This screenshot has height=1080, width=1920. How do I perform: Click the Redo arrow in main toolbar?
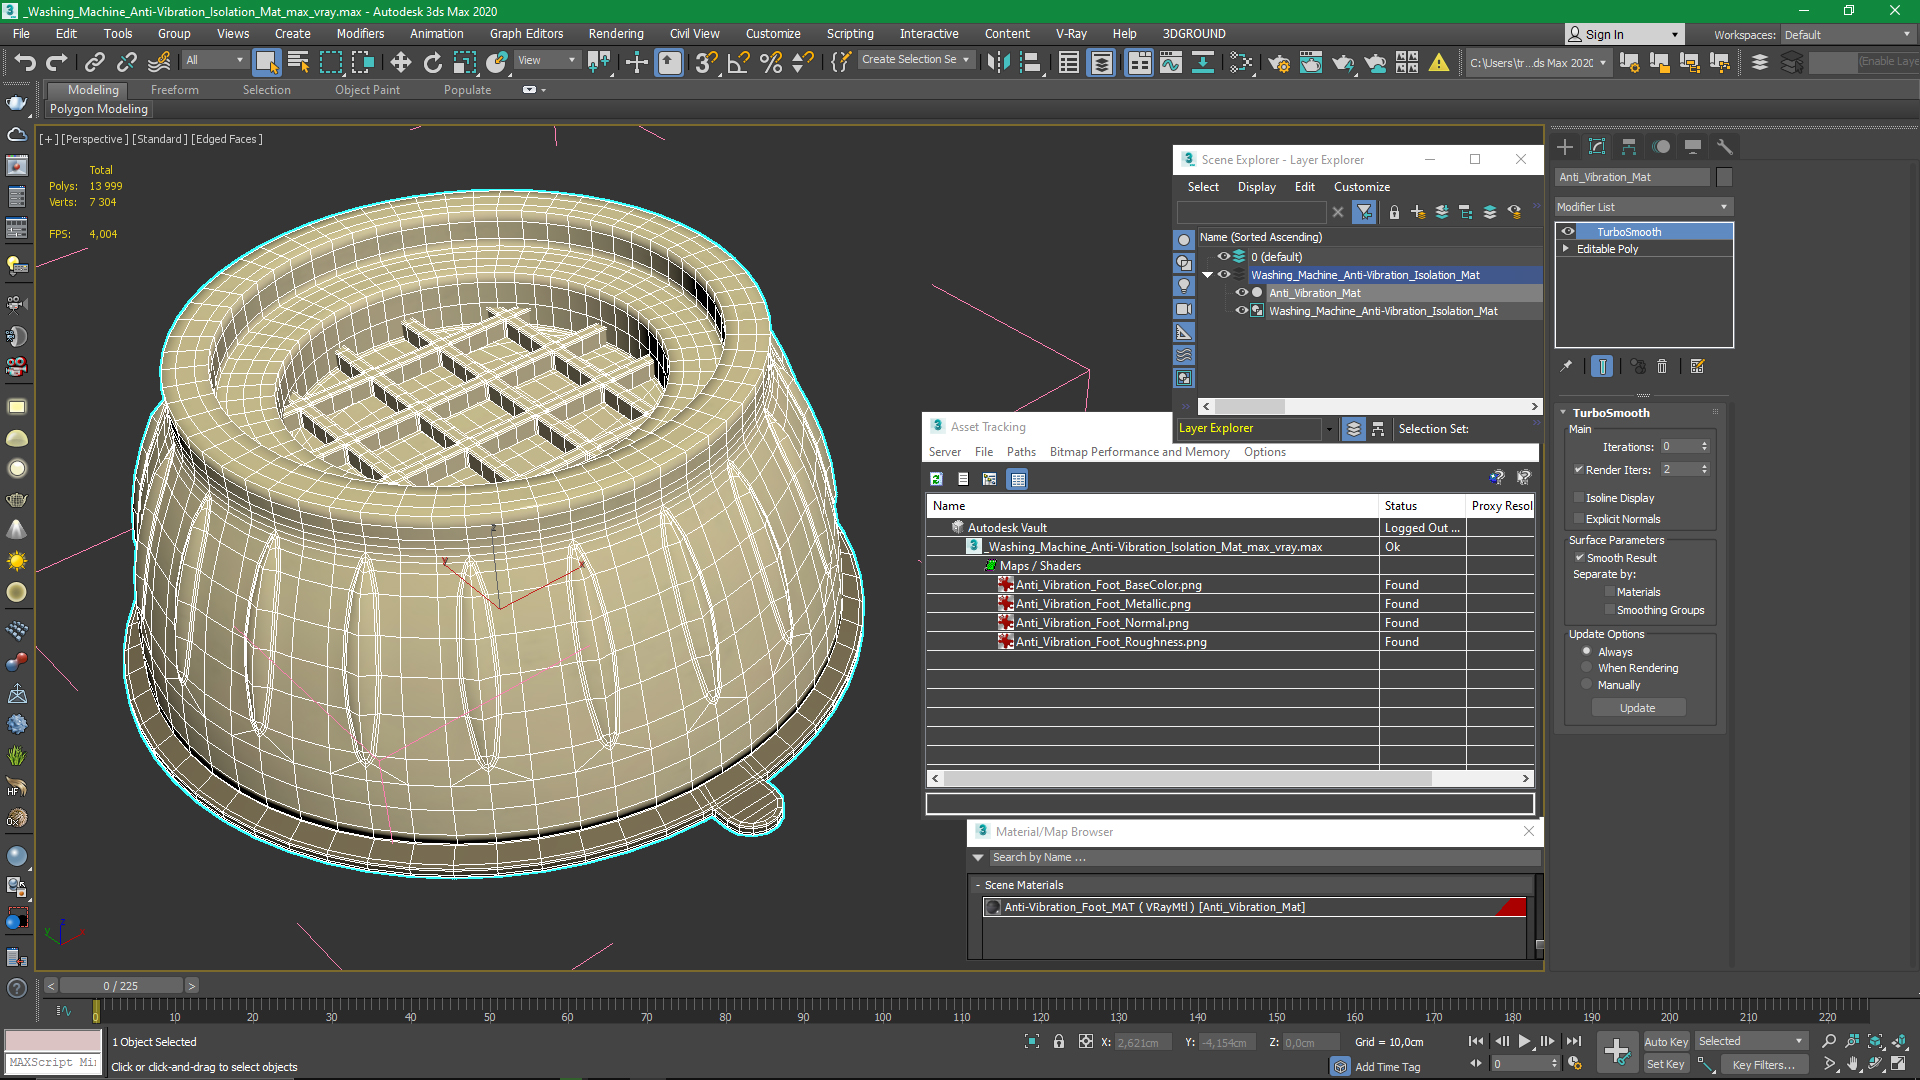click(57, 62)
